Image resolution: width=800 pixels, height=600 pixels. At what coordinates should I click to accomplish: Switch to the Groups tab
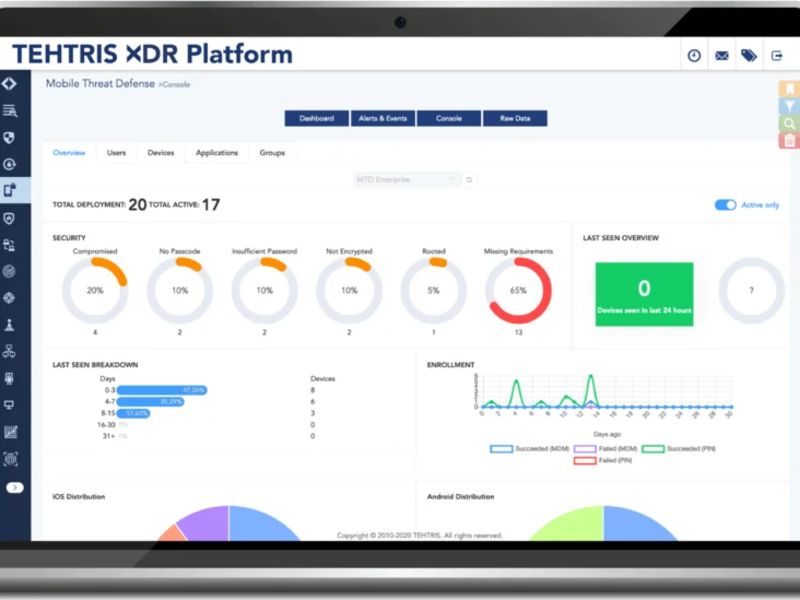click(x=272, y=153)
